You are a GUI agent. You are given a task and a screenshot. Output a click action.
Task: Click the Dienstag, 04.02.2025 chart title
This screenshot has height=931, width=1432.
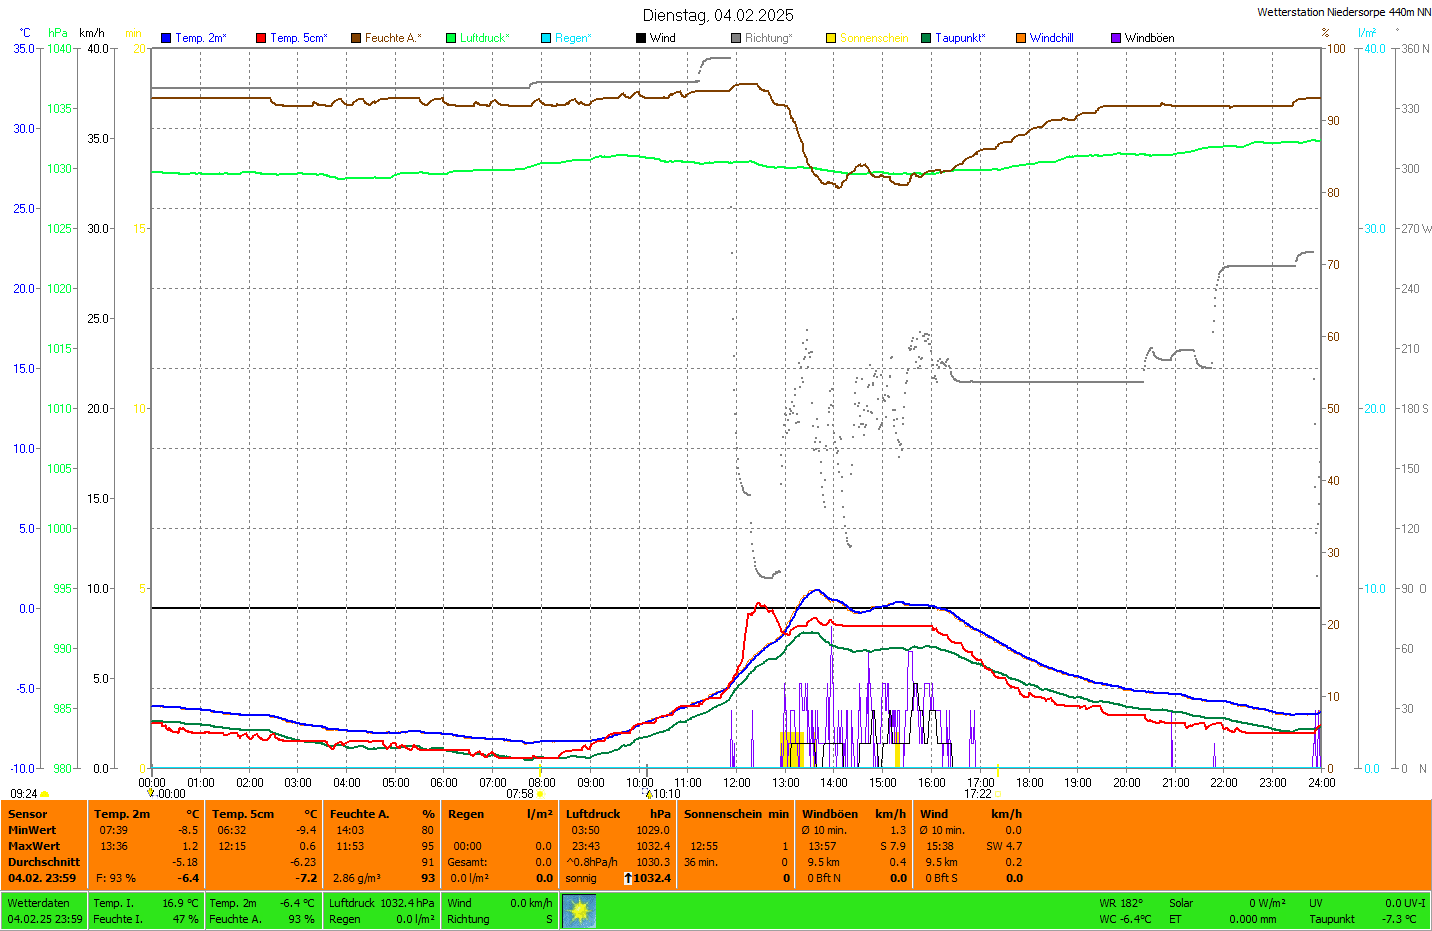718,15
